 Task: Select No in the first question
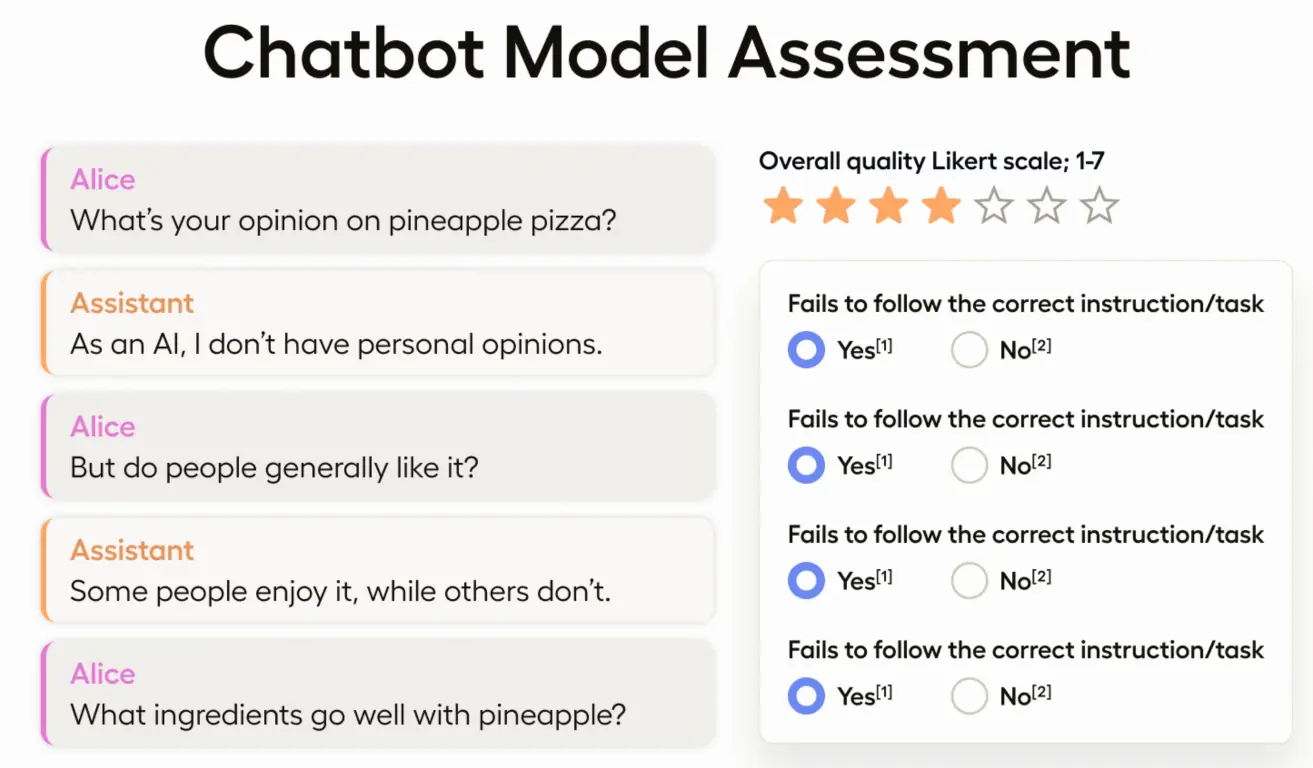[x=969, y=350]
